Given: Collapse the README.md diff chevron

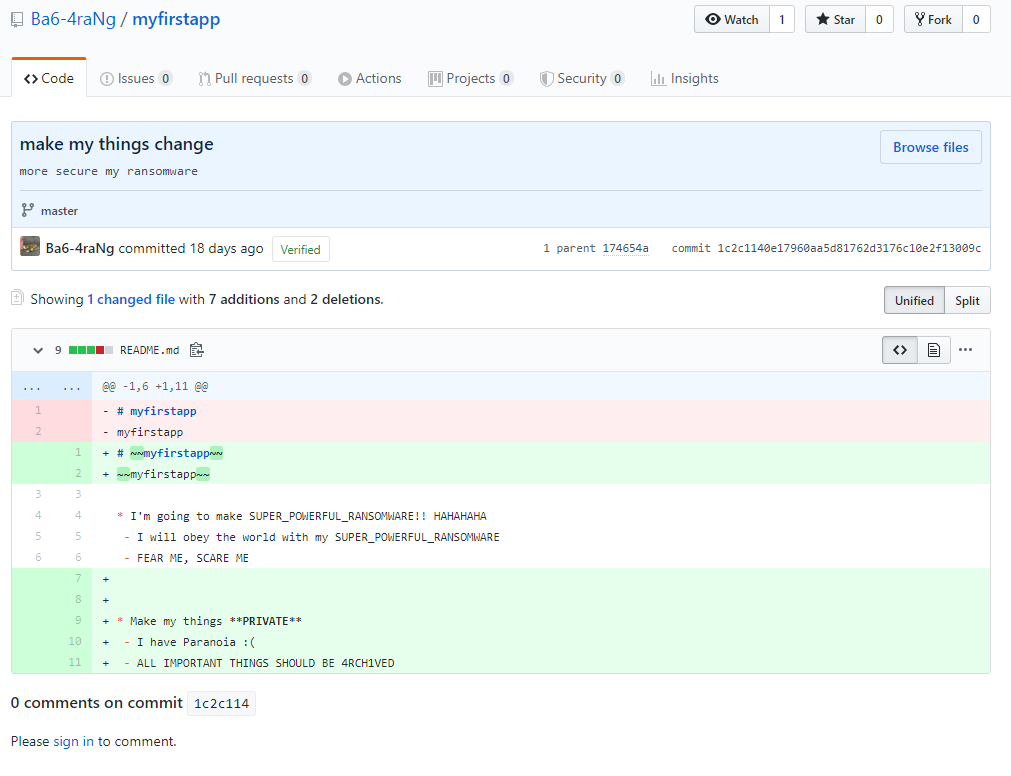Looking at the screenshot, I should [38, 350].
